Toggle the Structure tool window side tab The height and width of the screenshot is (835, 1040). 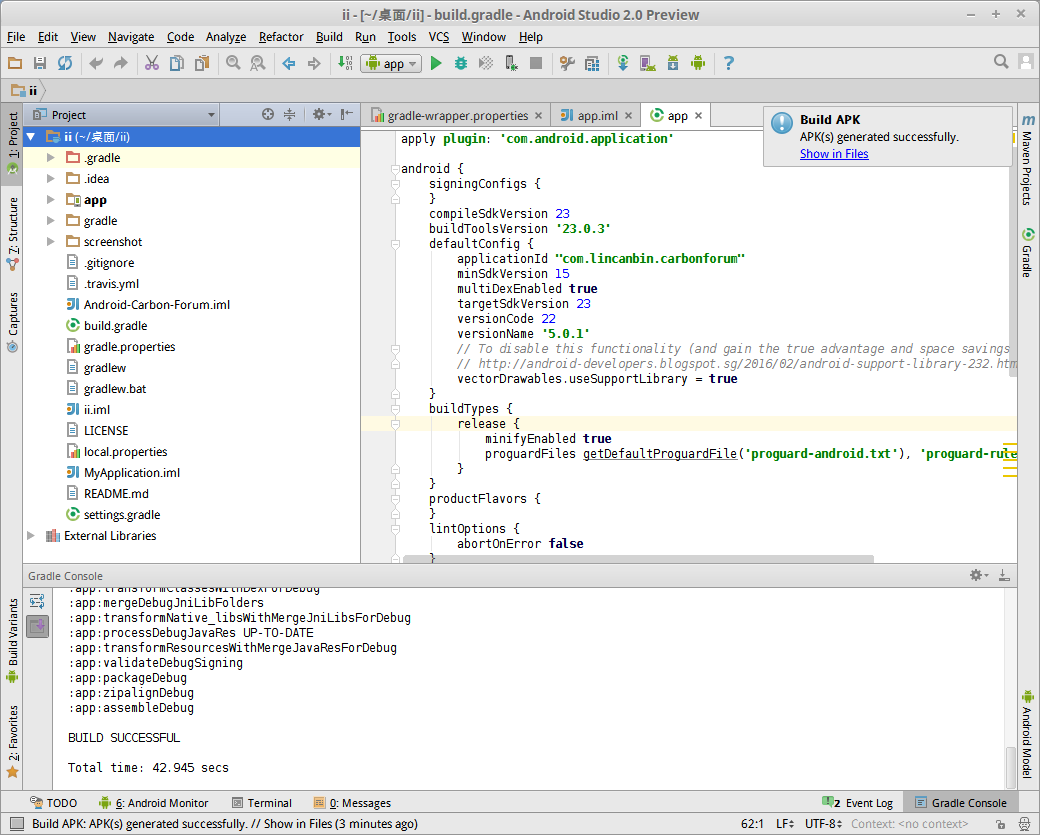pos(13,234)
